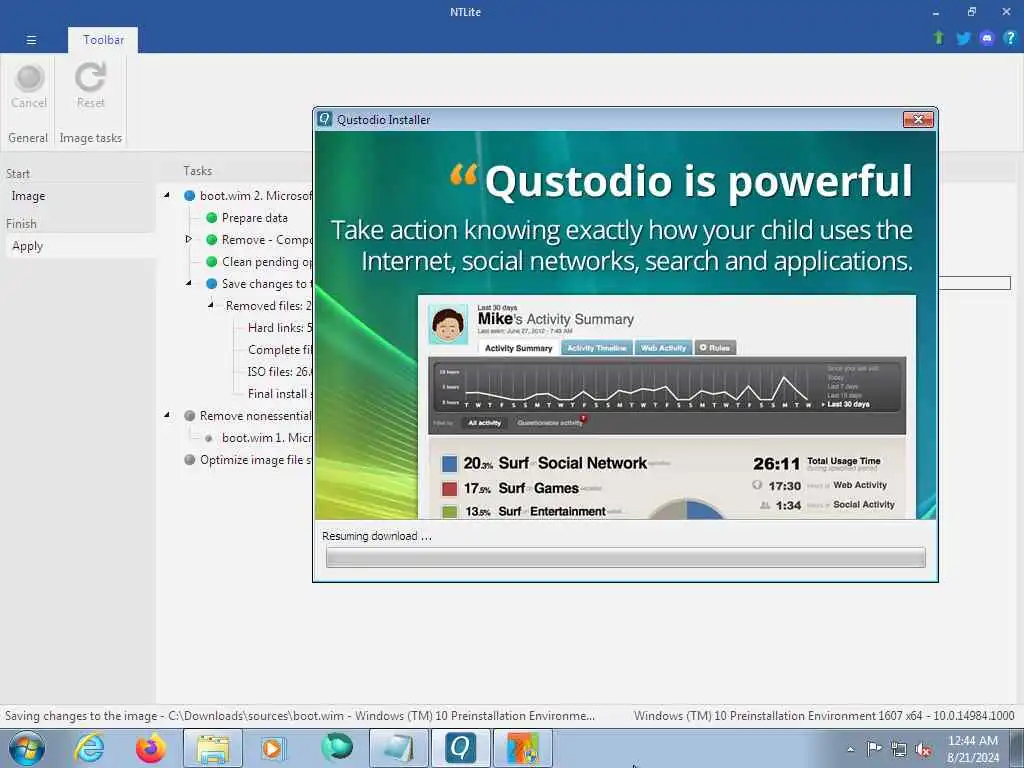Screen dimensions: 1024x768
Task: Select the ISO files row
Action: coord(280,372)
